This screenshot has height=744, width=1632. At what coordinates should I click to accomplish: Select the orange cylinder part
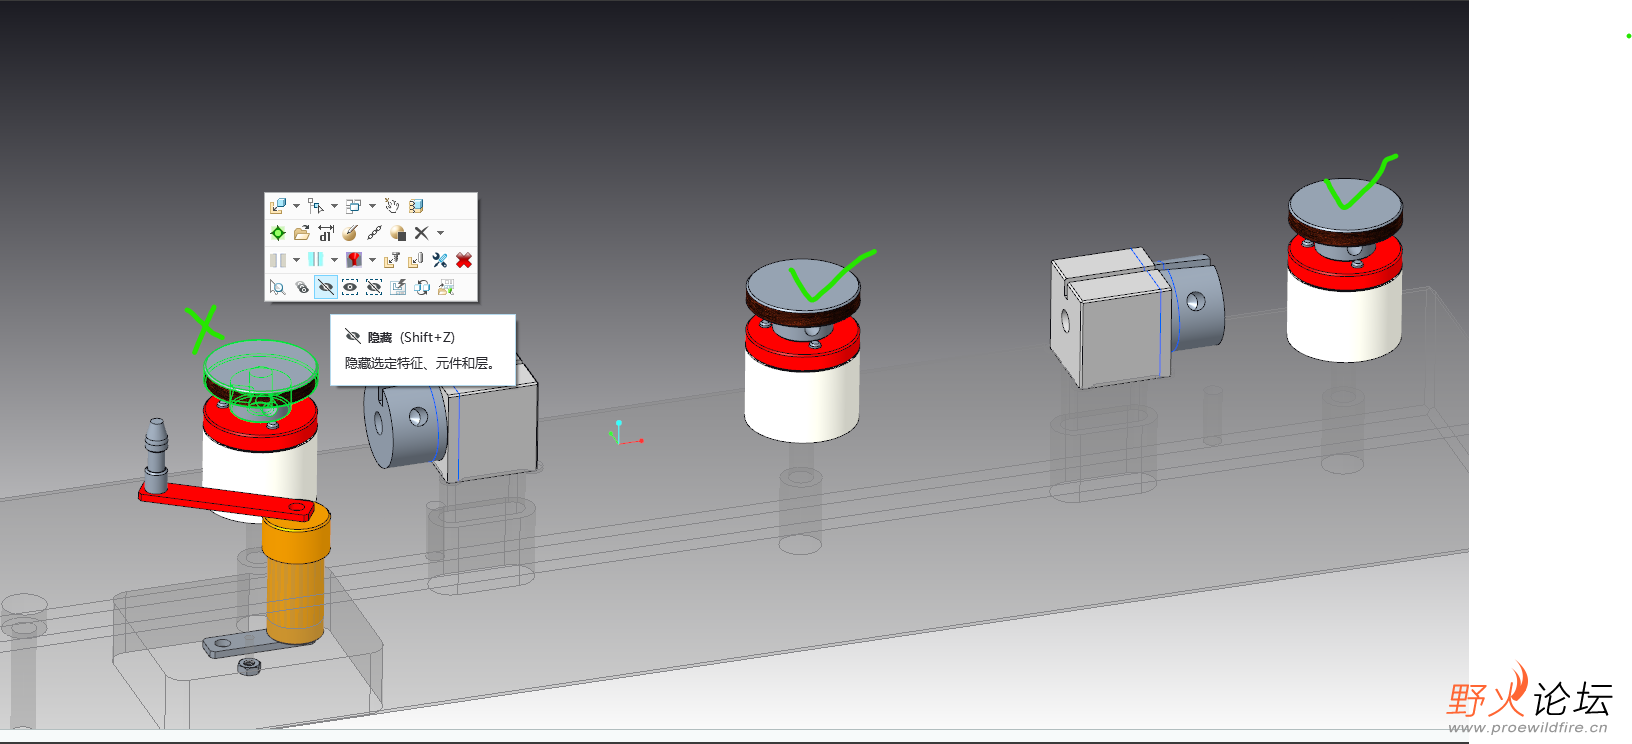click(295, 580)
